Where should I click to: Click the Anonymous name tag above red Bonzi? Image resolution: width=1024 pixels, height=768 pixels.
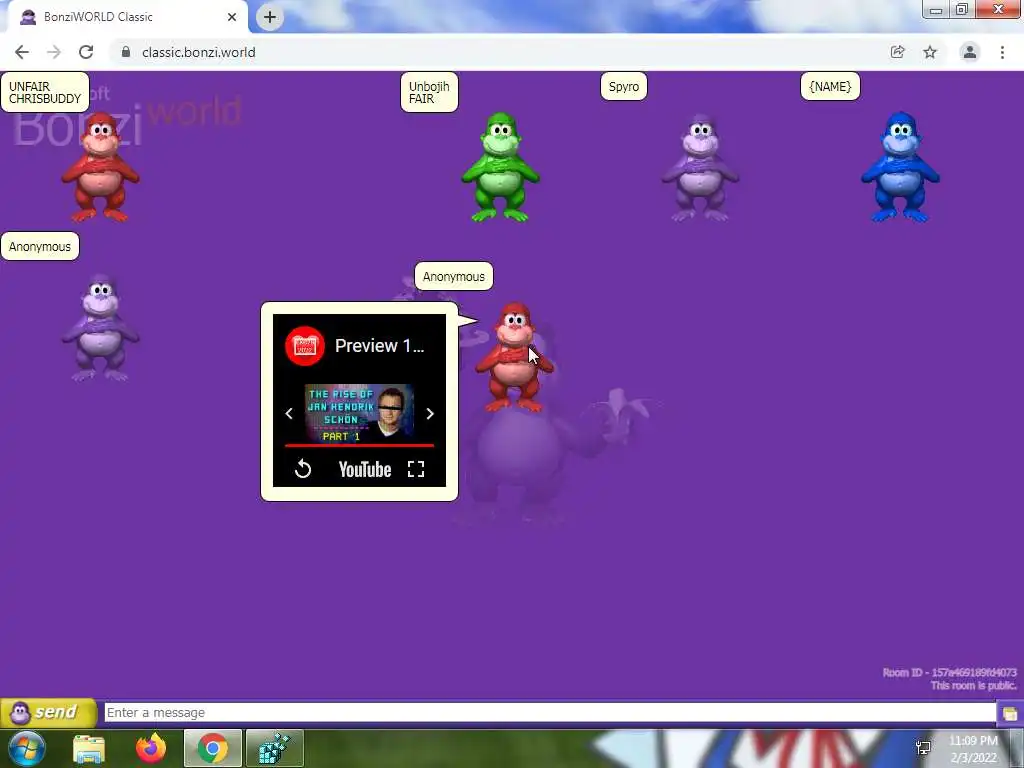click(x=454, y=276)
